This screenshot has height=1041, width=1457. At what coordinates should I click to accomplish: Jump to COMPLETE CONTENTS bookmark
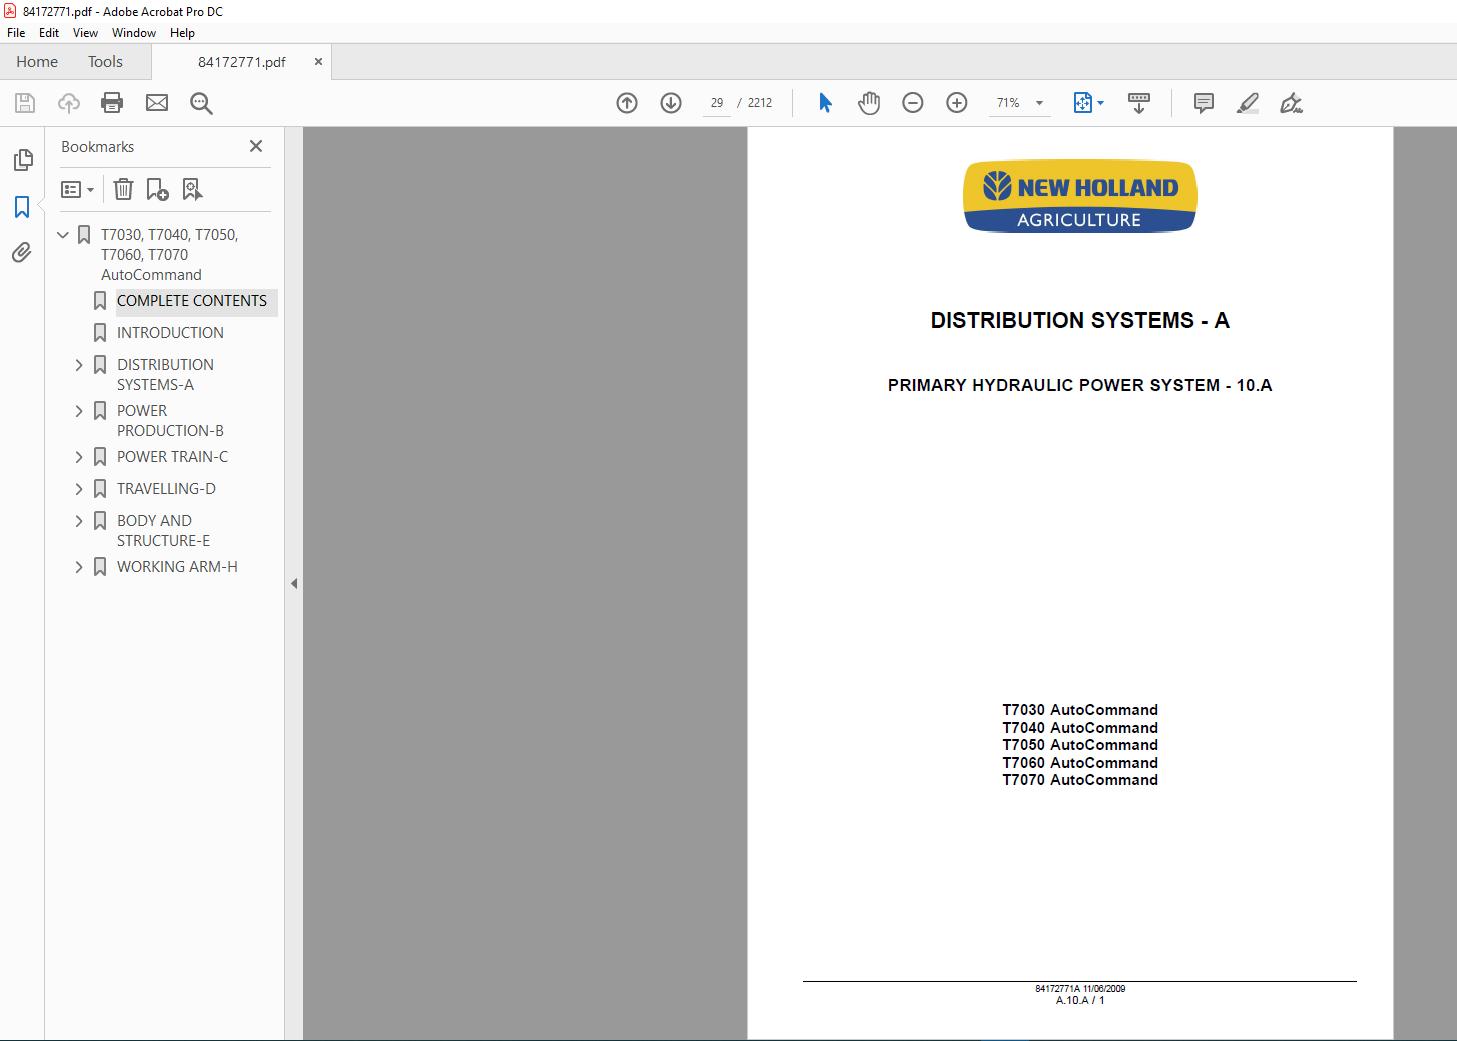point(192,301)
